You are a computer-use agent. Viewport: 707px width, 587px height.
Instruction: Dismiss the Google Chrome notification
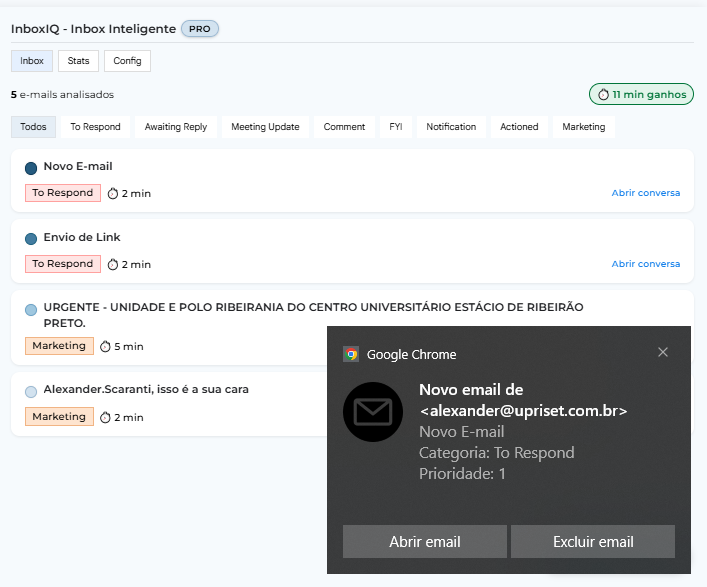point(663,352)
